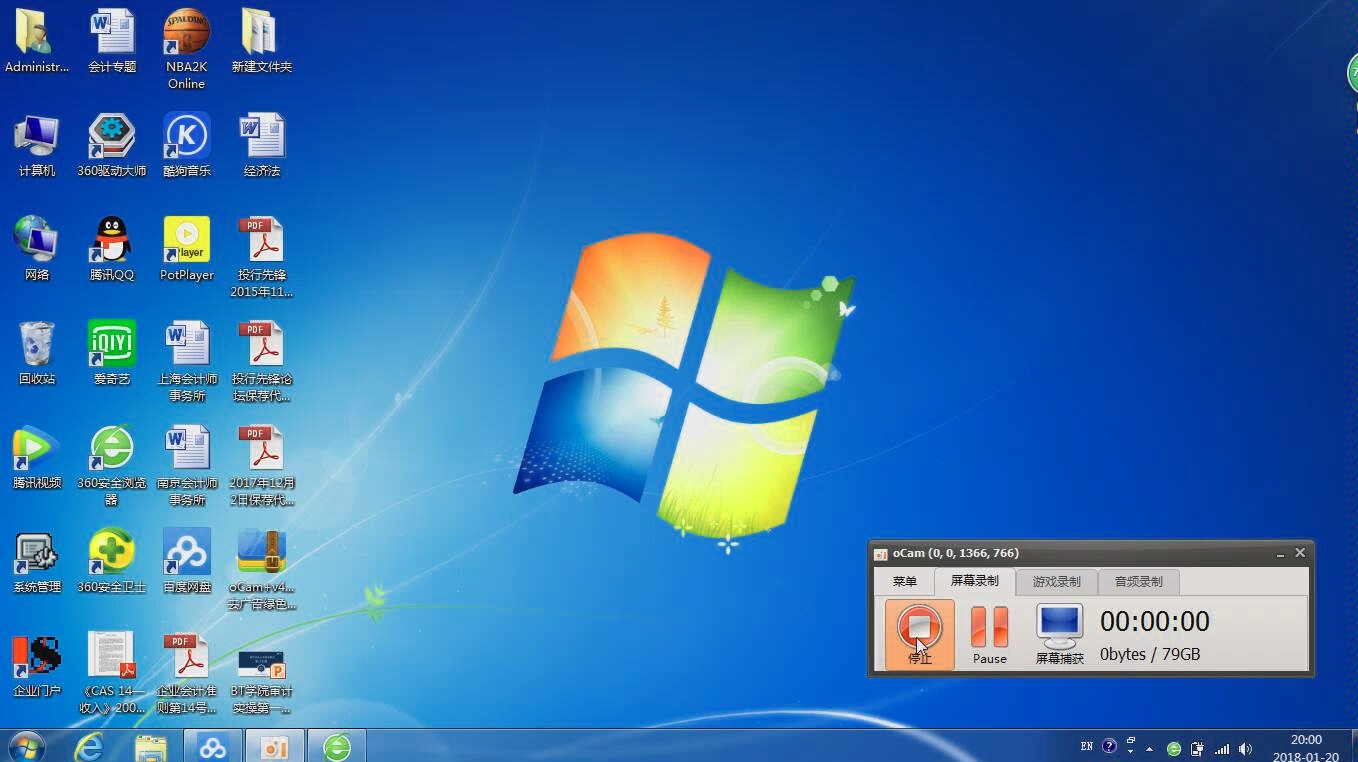Switch to the 游戏录制 tab
The image size is (1358, 762).
[1056, 581]
